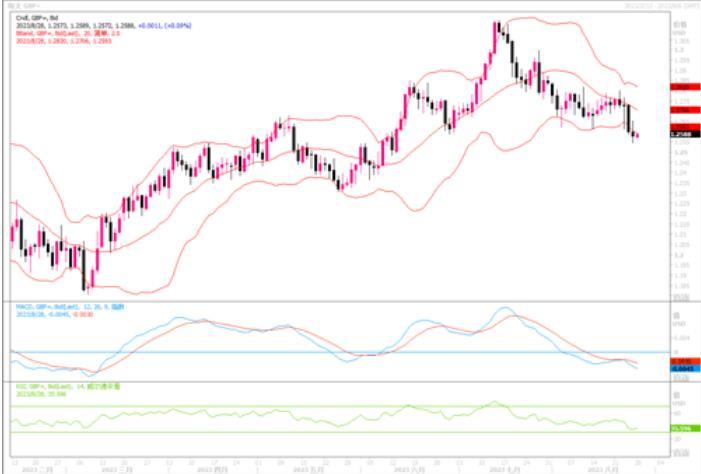Select the green RSI value tag on axis
This screenshot has width=701, height=474.
(685, 428)
